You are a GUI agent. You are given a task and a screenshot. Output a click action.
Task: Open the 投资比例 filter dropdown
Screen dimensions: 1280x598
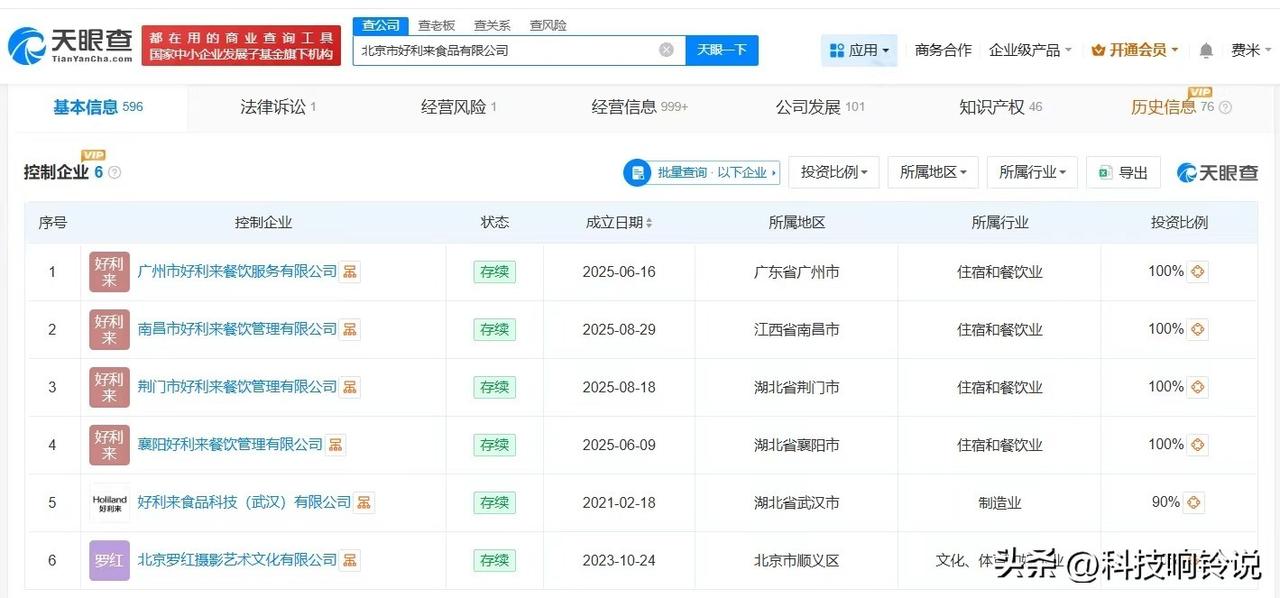[x=836, y=172]
